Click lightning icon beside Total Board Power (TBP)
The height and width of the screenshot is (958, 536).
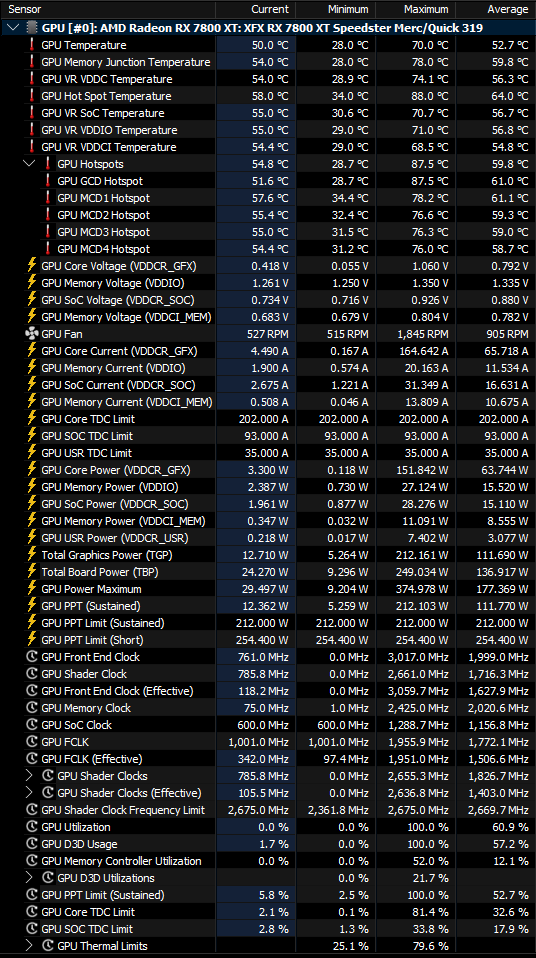32,572
